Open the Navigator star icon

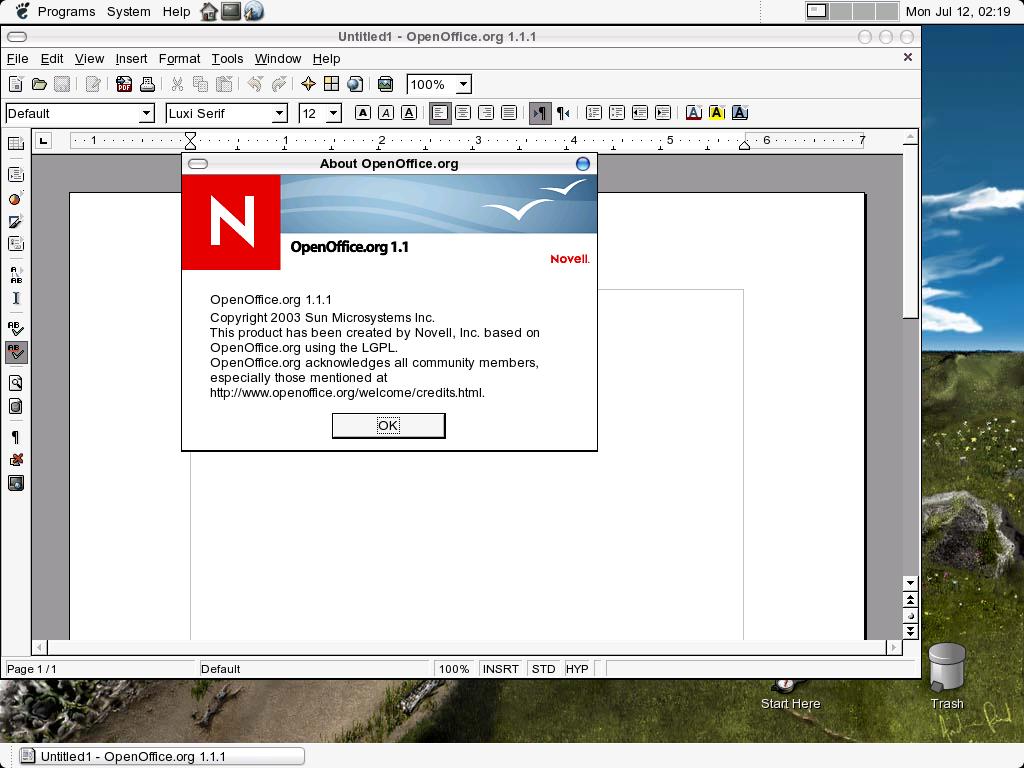click(x=308, y=84)
